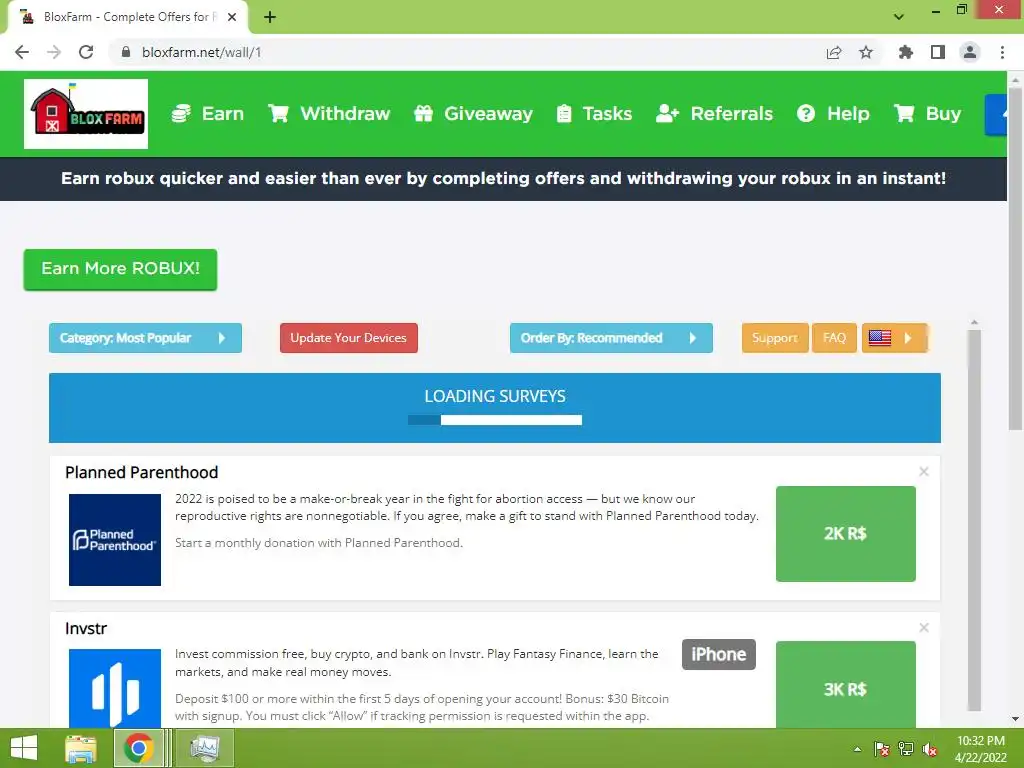
Task: Click the Invstr logo thumbnail
Action: [x=115, y=688]
